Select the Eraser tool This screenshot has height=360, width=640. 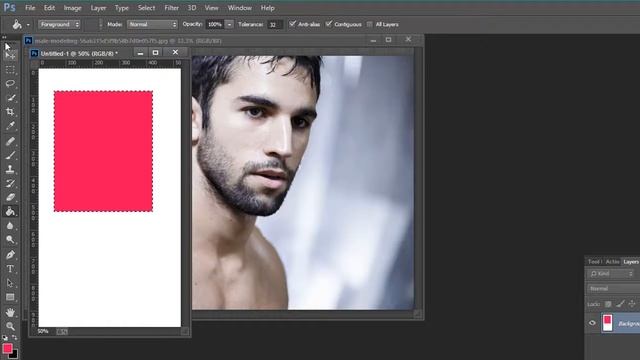(10, 197)
